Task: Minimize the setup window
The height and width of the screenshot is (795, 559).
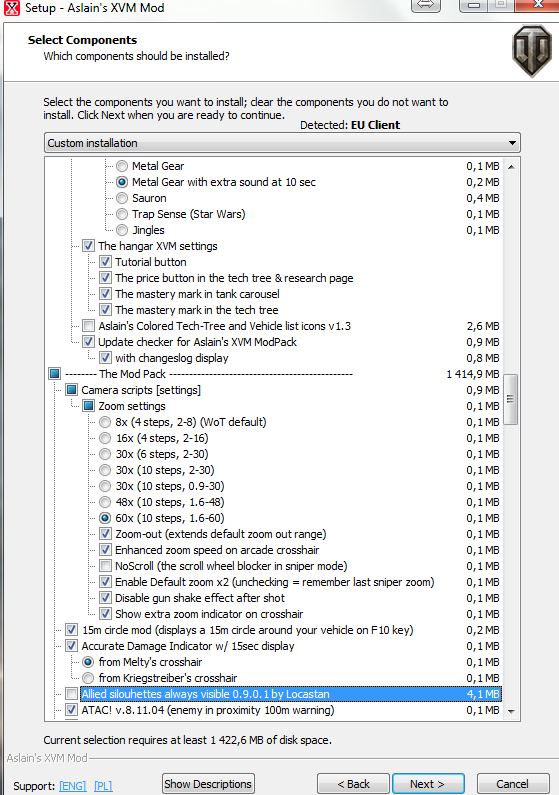Action: (474, 5)
